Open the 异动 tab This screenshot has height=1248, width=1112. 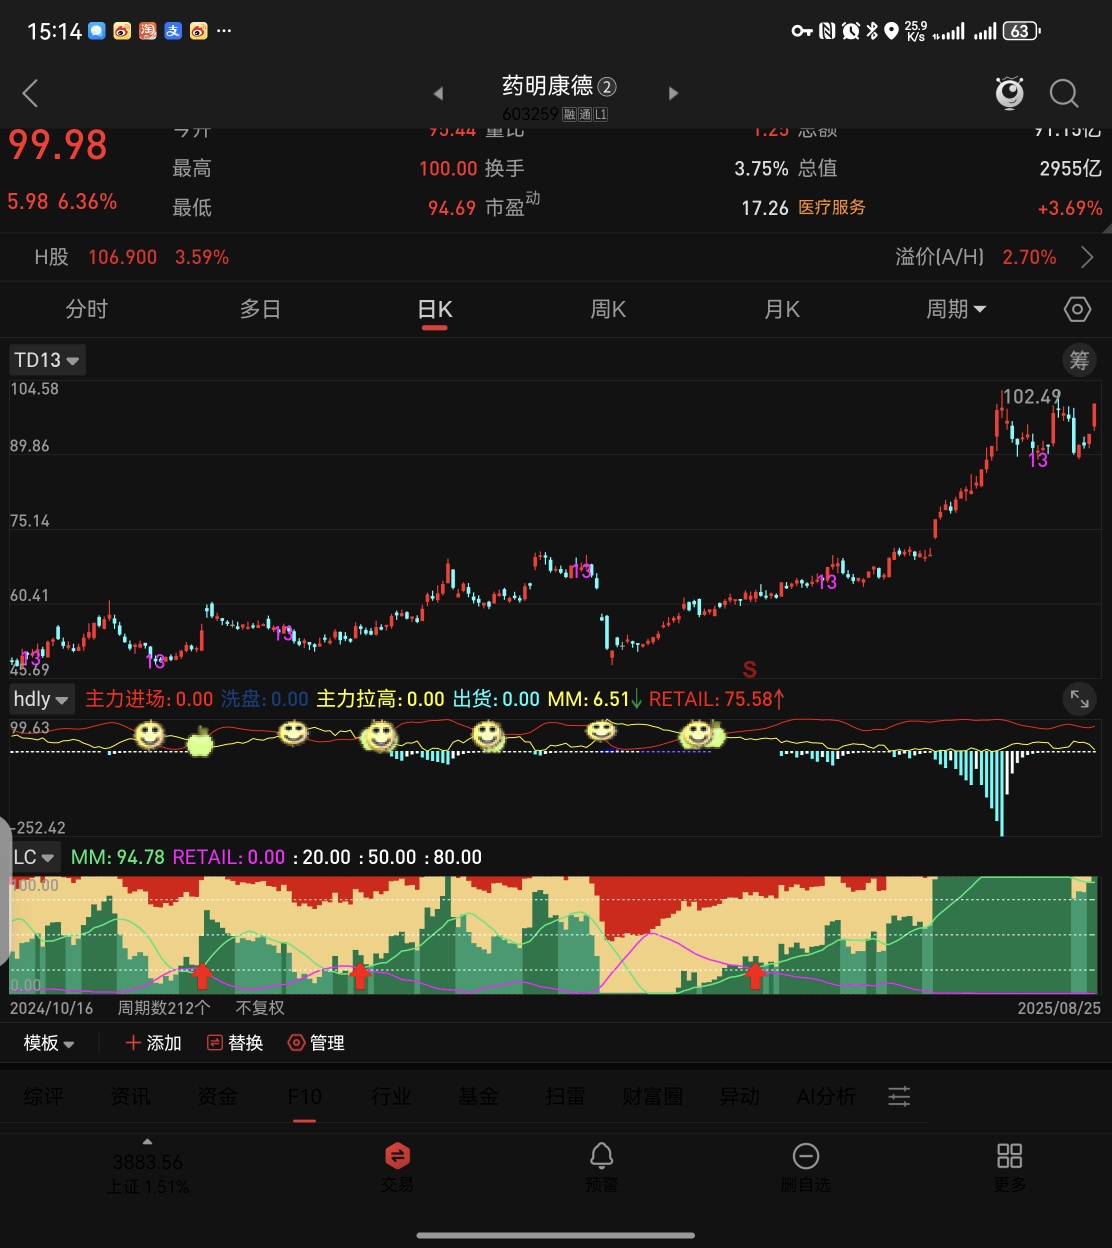click(x=739, y=1097)
